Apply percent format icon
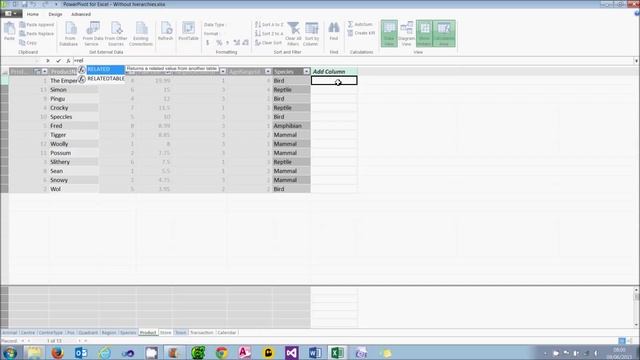Screen dimensions: 640x360 point(219,42)
